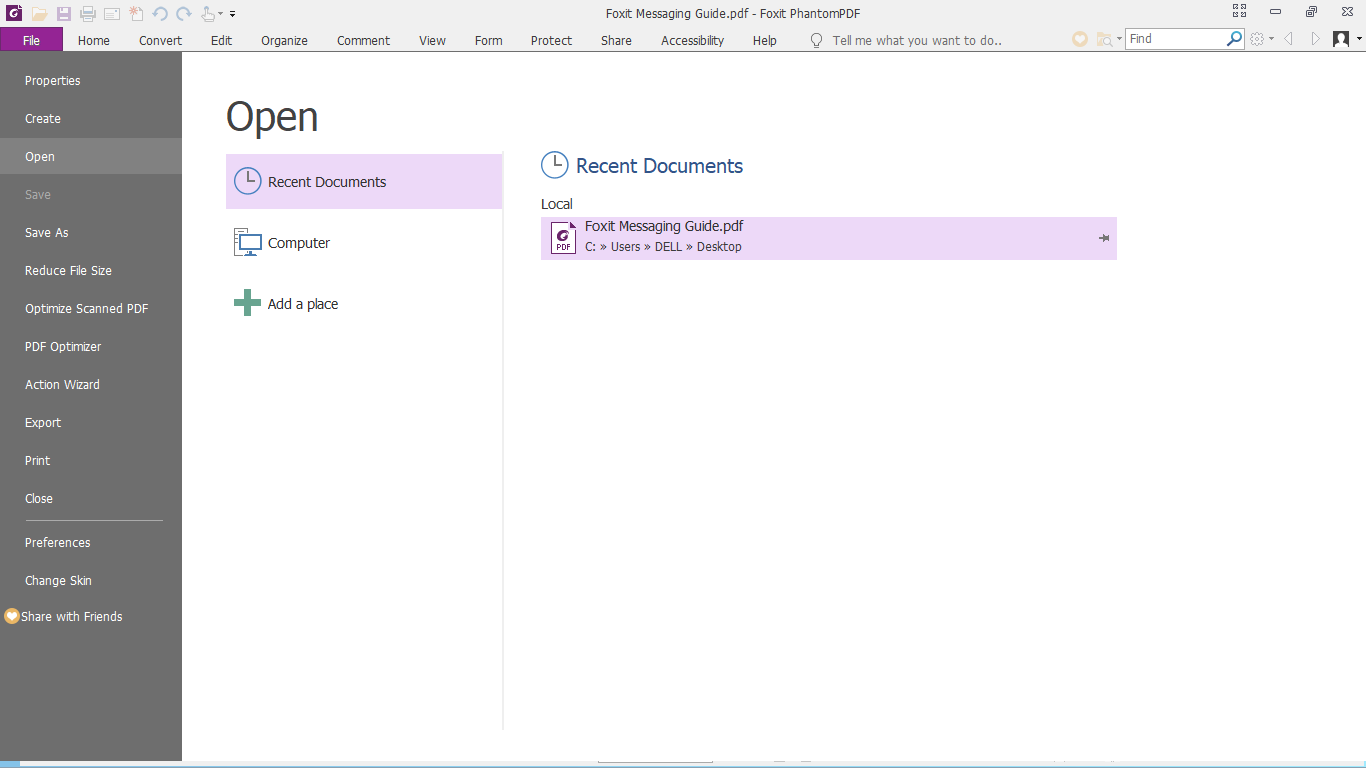Click the Redo arrow icon
Image resolution: width=1366 pixels, height=768 pixels.
click(184, 14)
